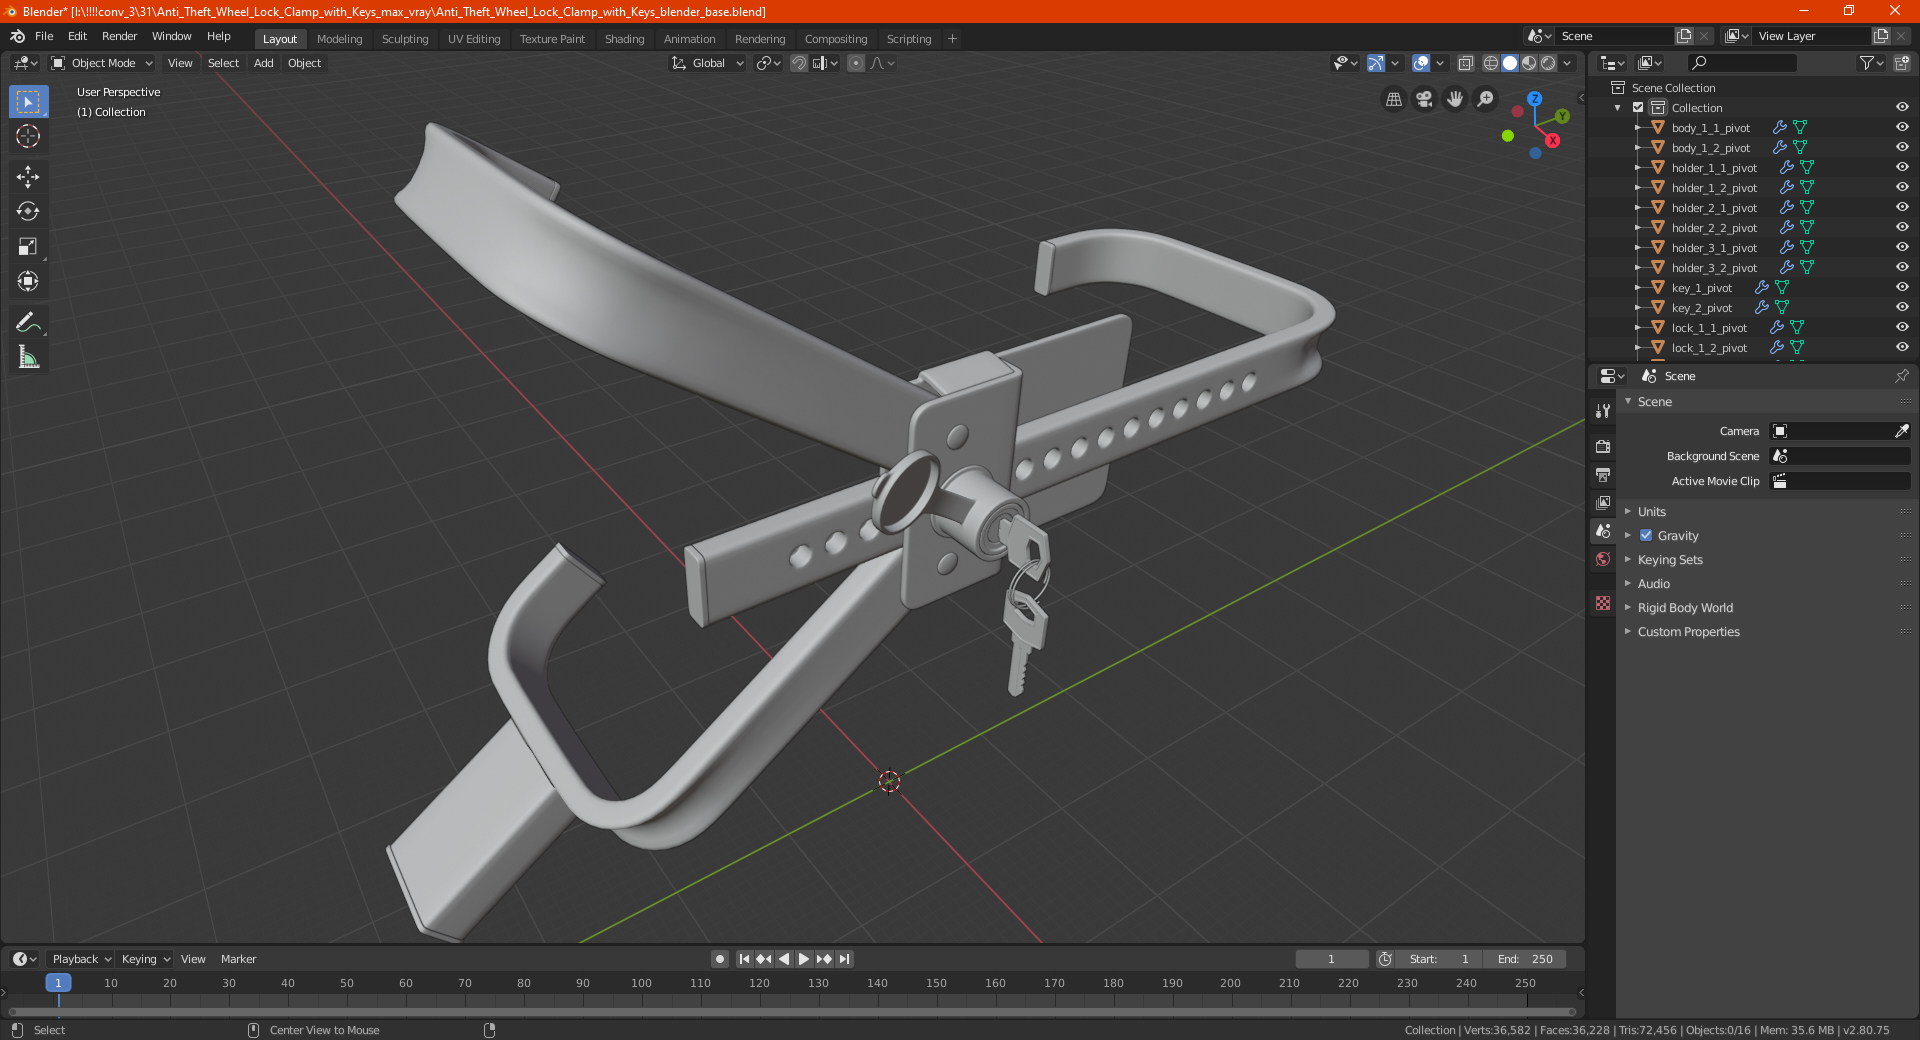
Task: Click the viewport zoom magnifier icon
Action: pos(1486,99)
